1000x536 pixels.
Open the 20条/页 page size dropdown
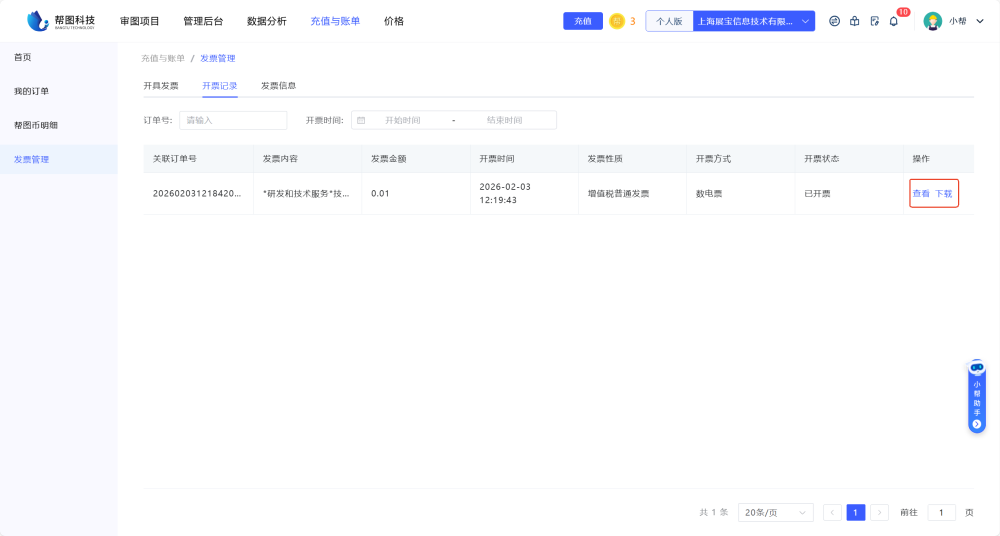(776, 512)
